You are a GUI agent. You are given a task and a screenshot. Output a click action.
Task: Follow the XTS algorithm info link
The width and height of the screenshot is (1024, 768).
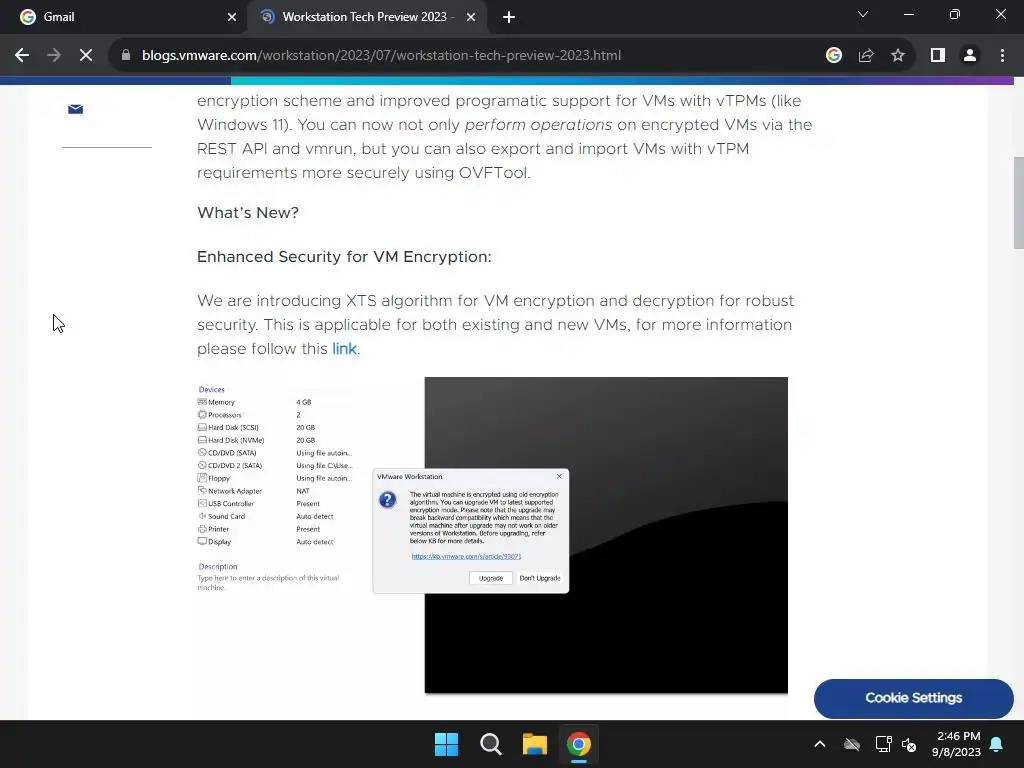[344, 349]
